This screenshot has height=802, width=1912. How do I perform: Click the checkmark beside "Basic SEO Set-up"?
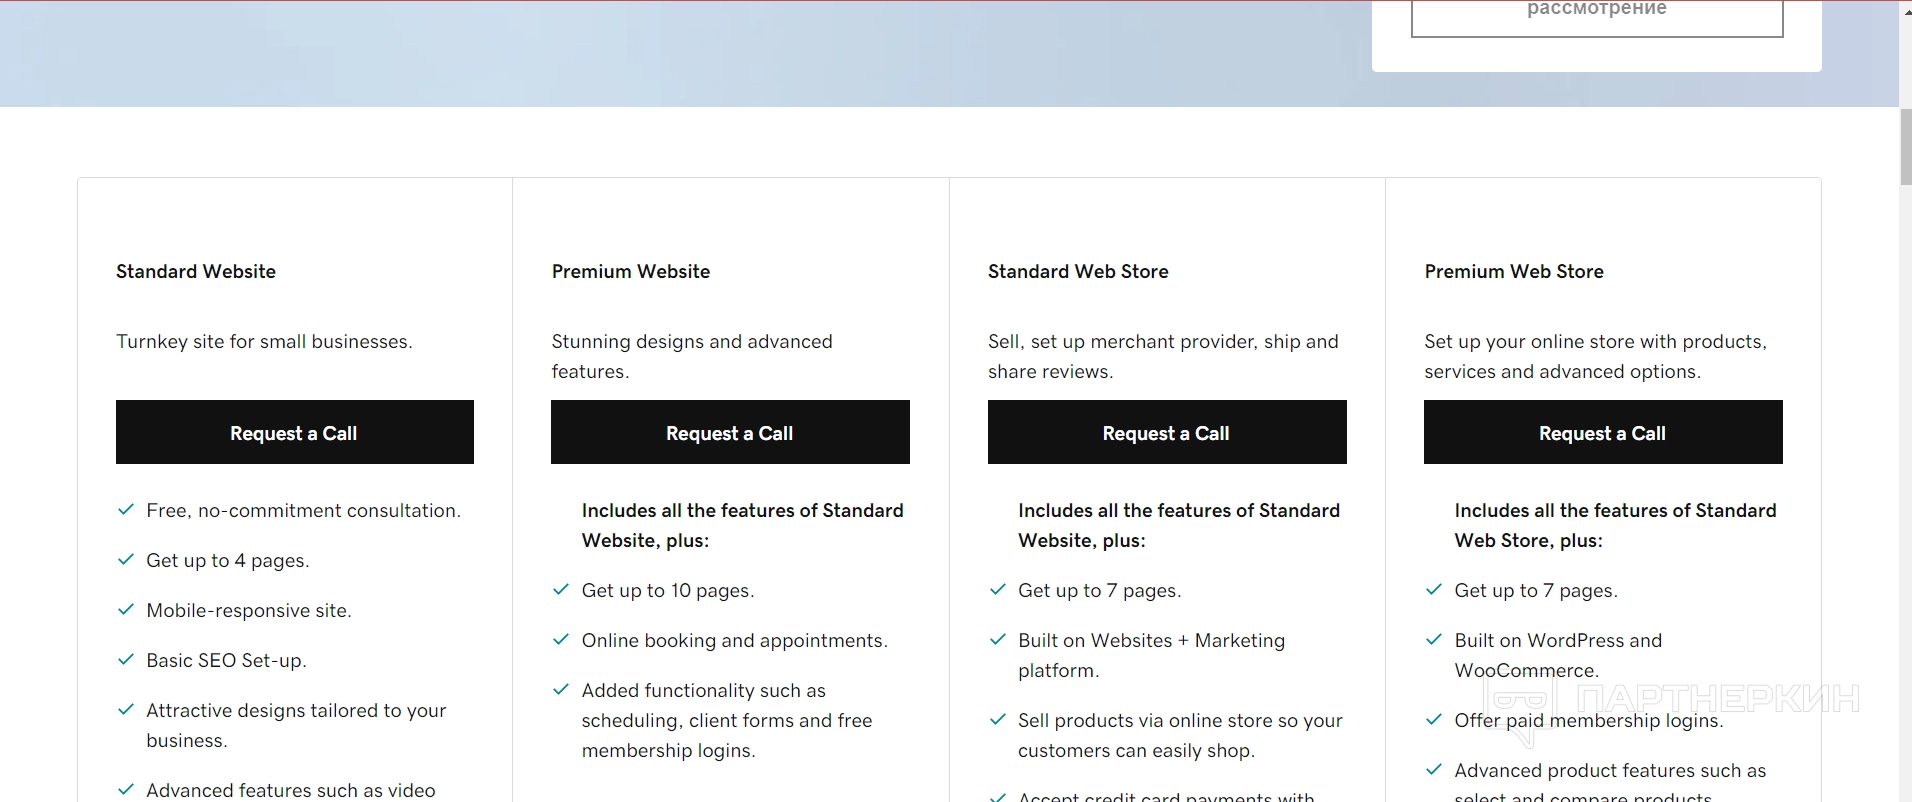126,660
